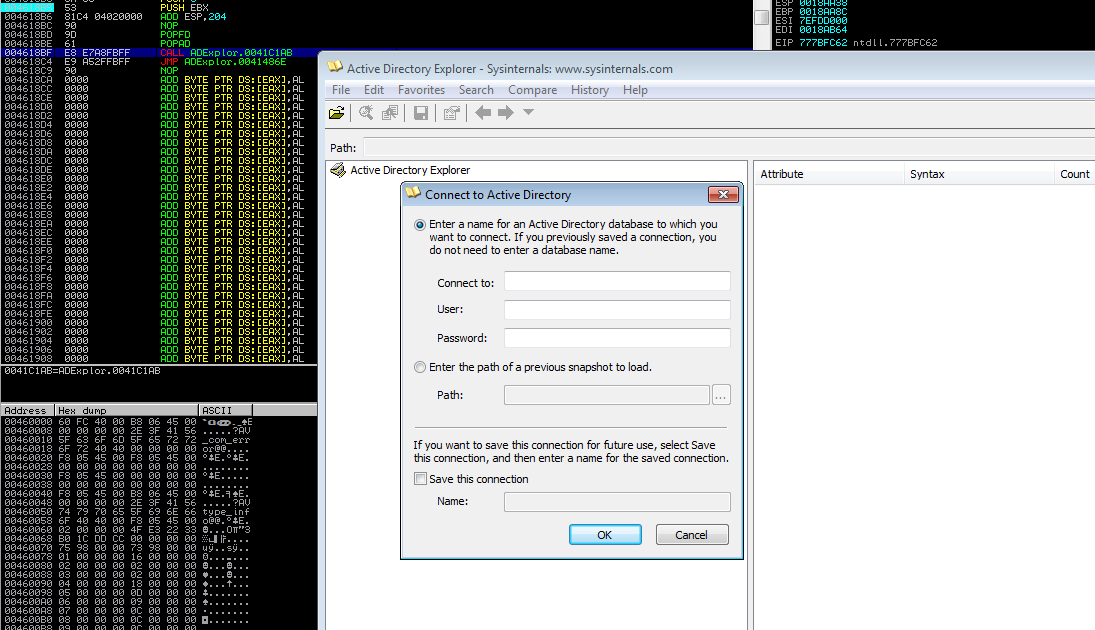Select the Active Directory Explorer root node
Viewport: 1095px width, 630px height.
click(x=409, y=170)
